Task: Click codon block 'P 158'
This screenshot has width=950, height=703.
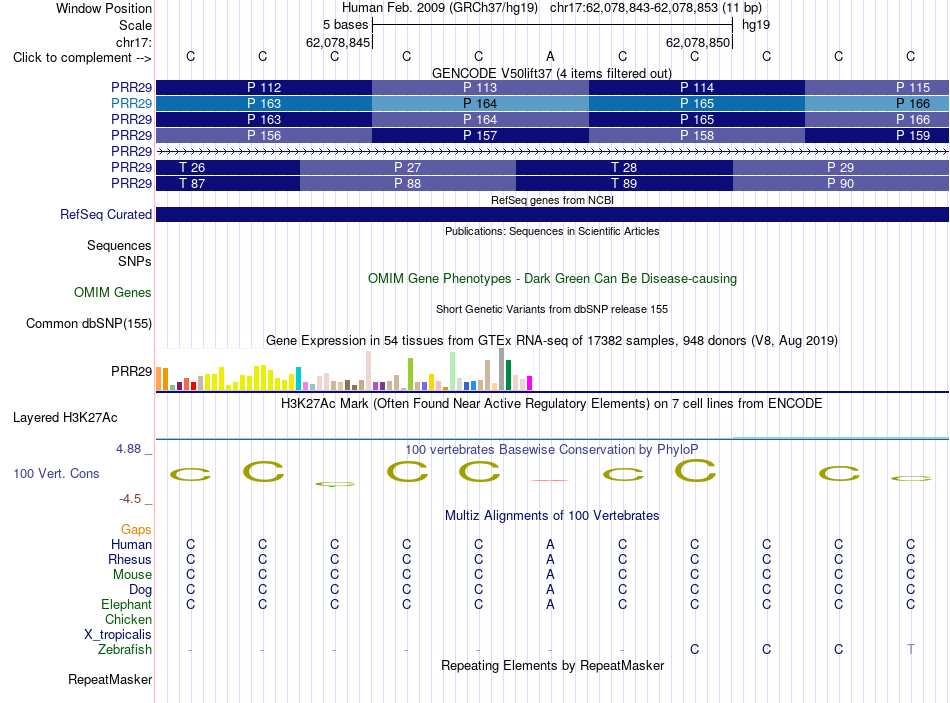Action: click(x=697, y=136)
